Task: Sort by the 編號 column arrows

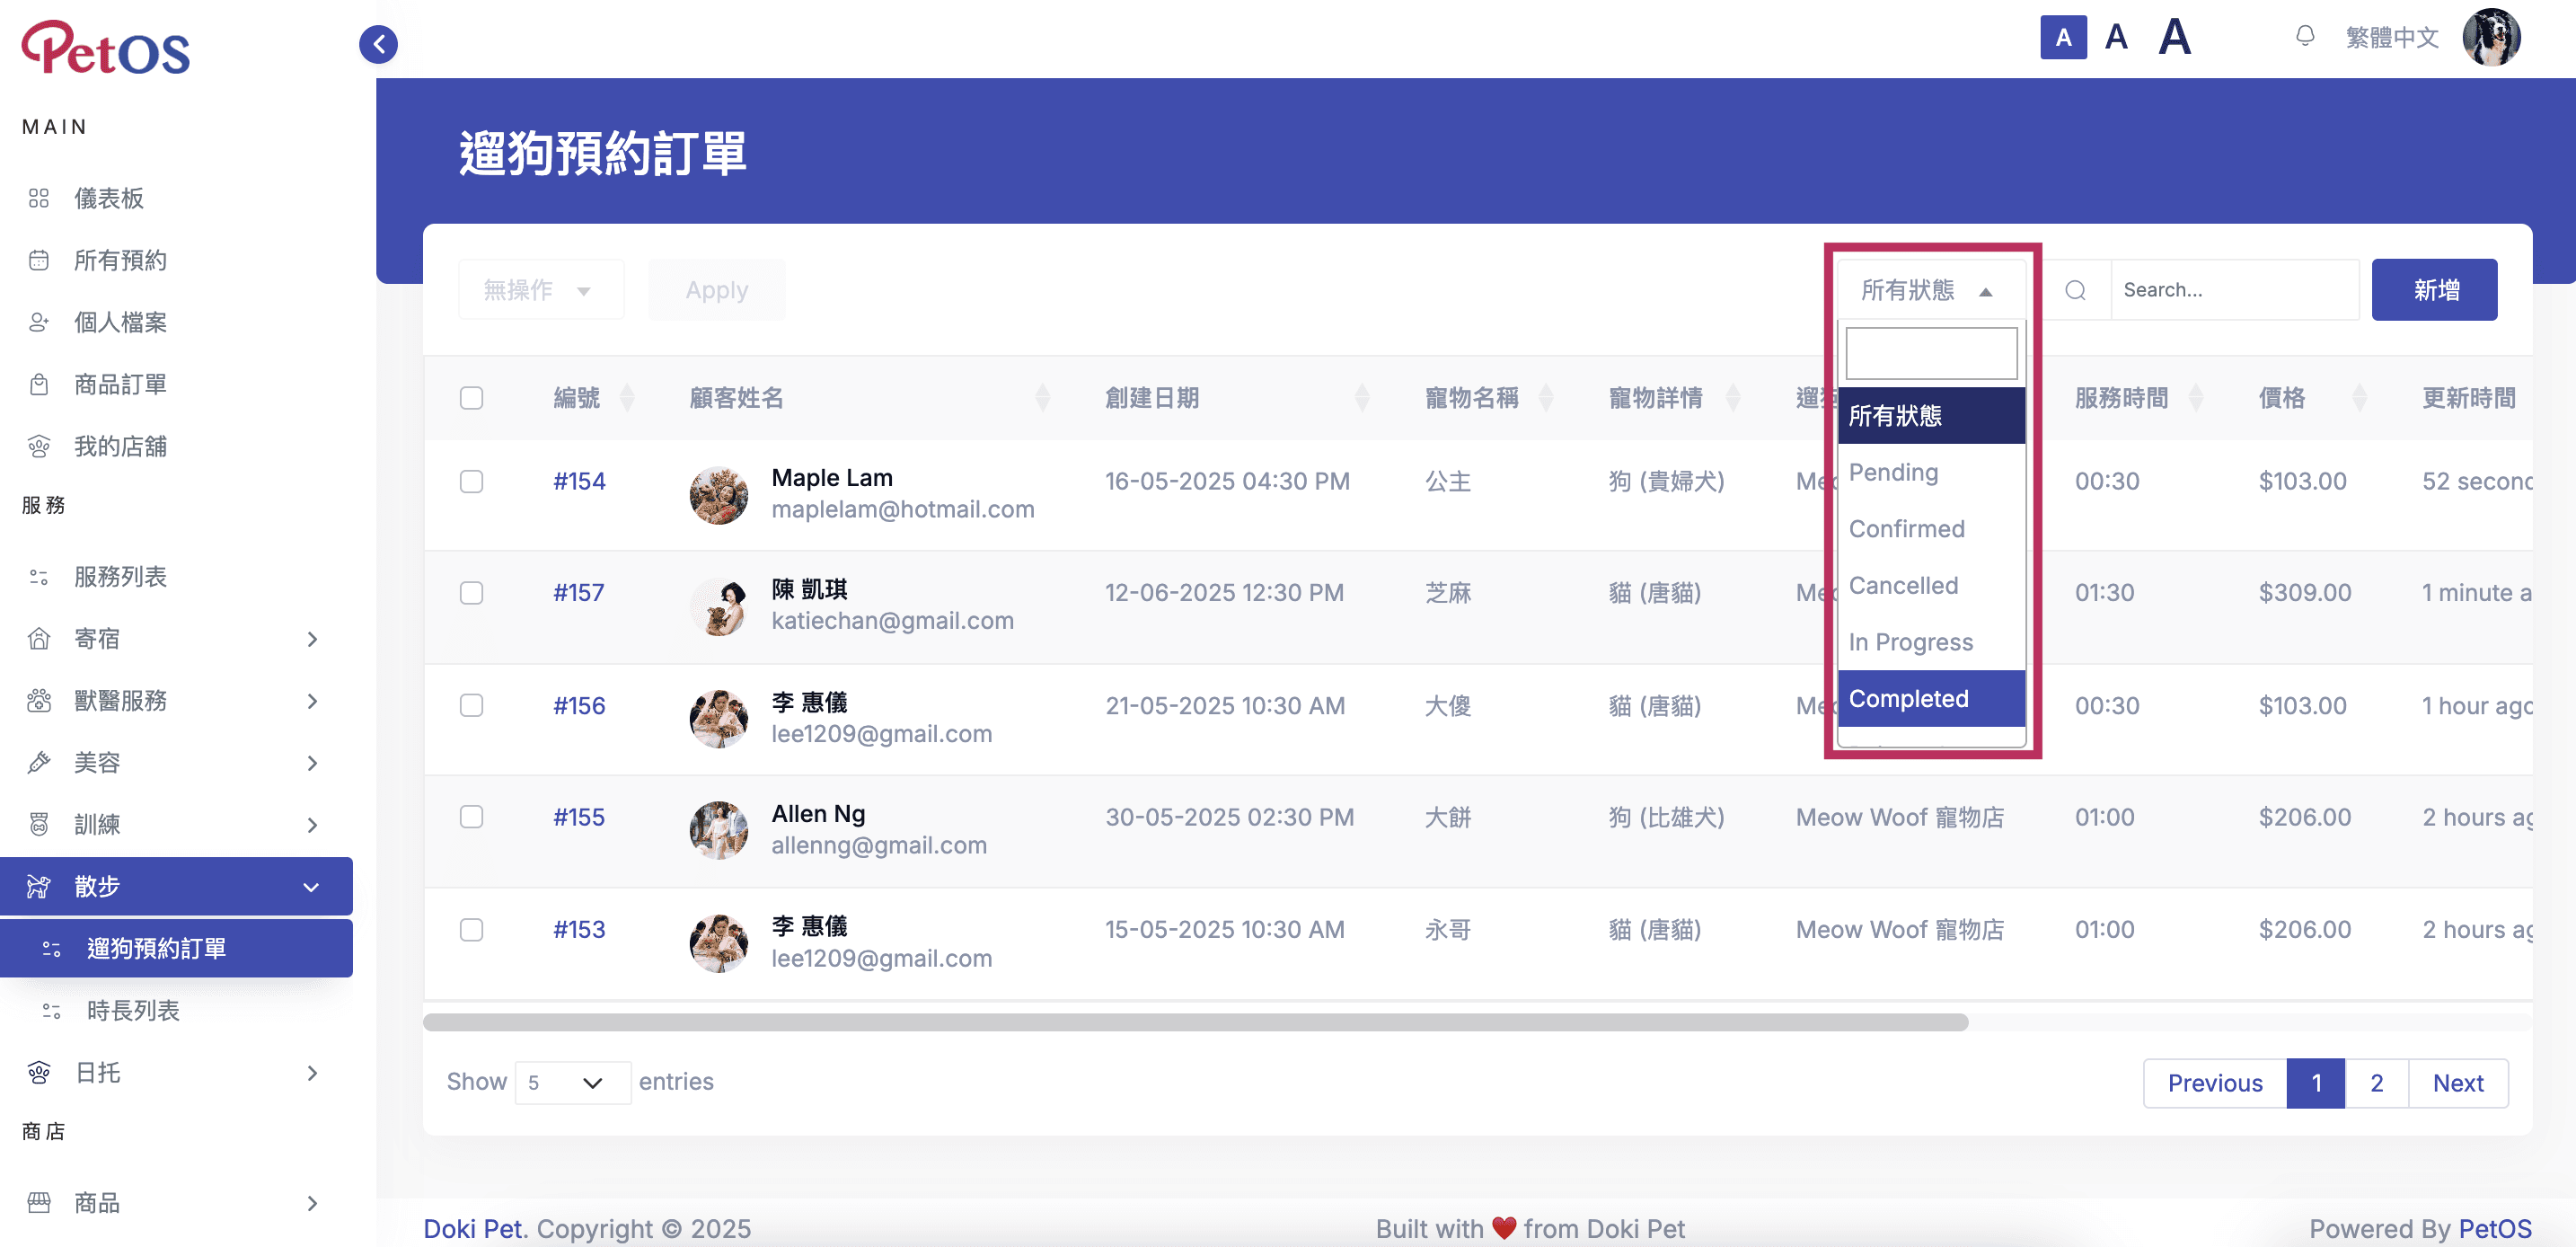Action: click(x=627, y=398)
